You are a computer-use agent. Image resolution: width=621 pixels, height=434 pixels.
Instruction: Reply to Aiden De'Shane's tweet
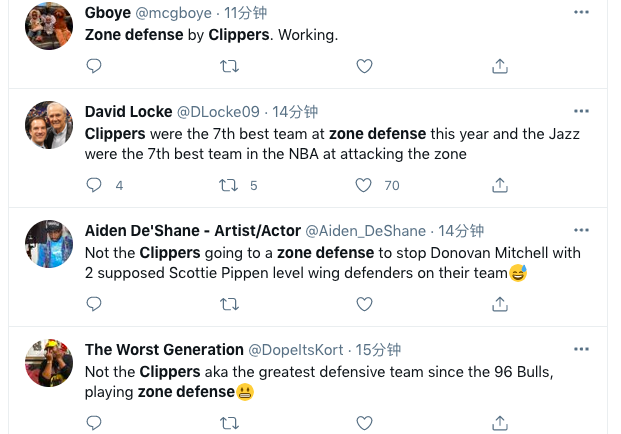click(94, 304)
